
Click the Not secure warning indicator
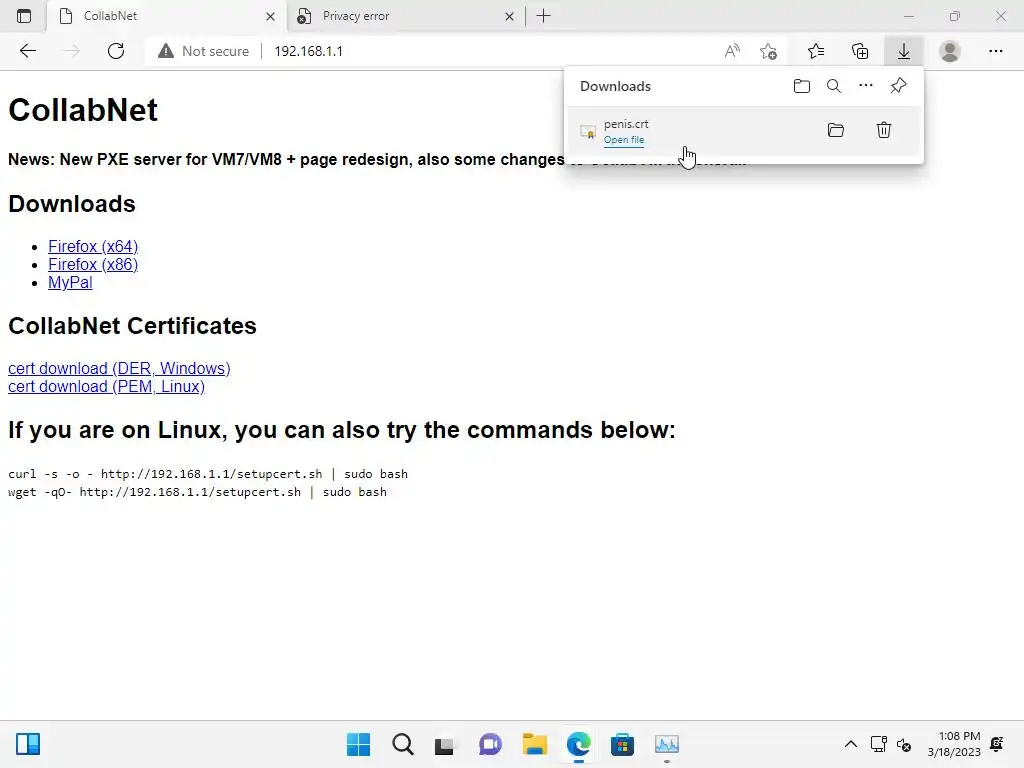[x=203, y=51]
